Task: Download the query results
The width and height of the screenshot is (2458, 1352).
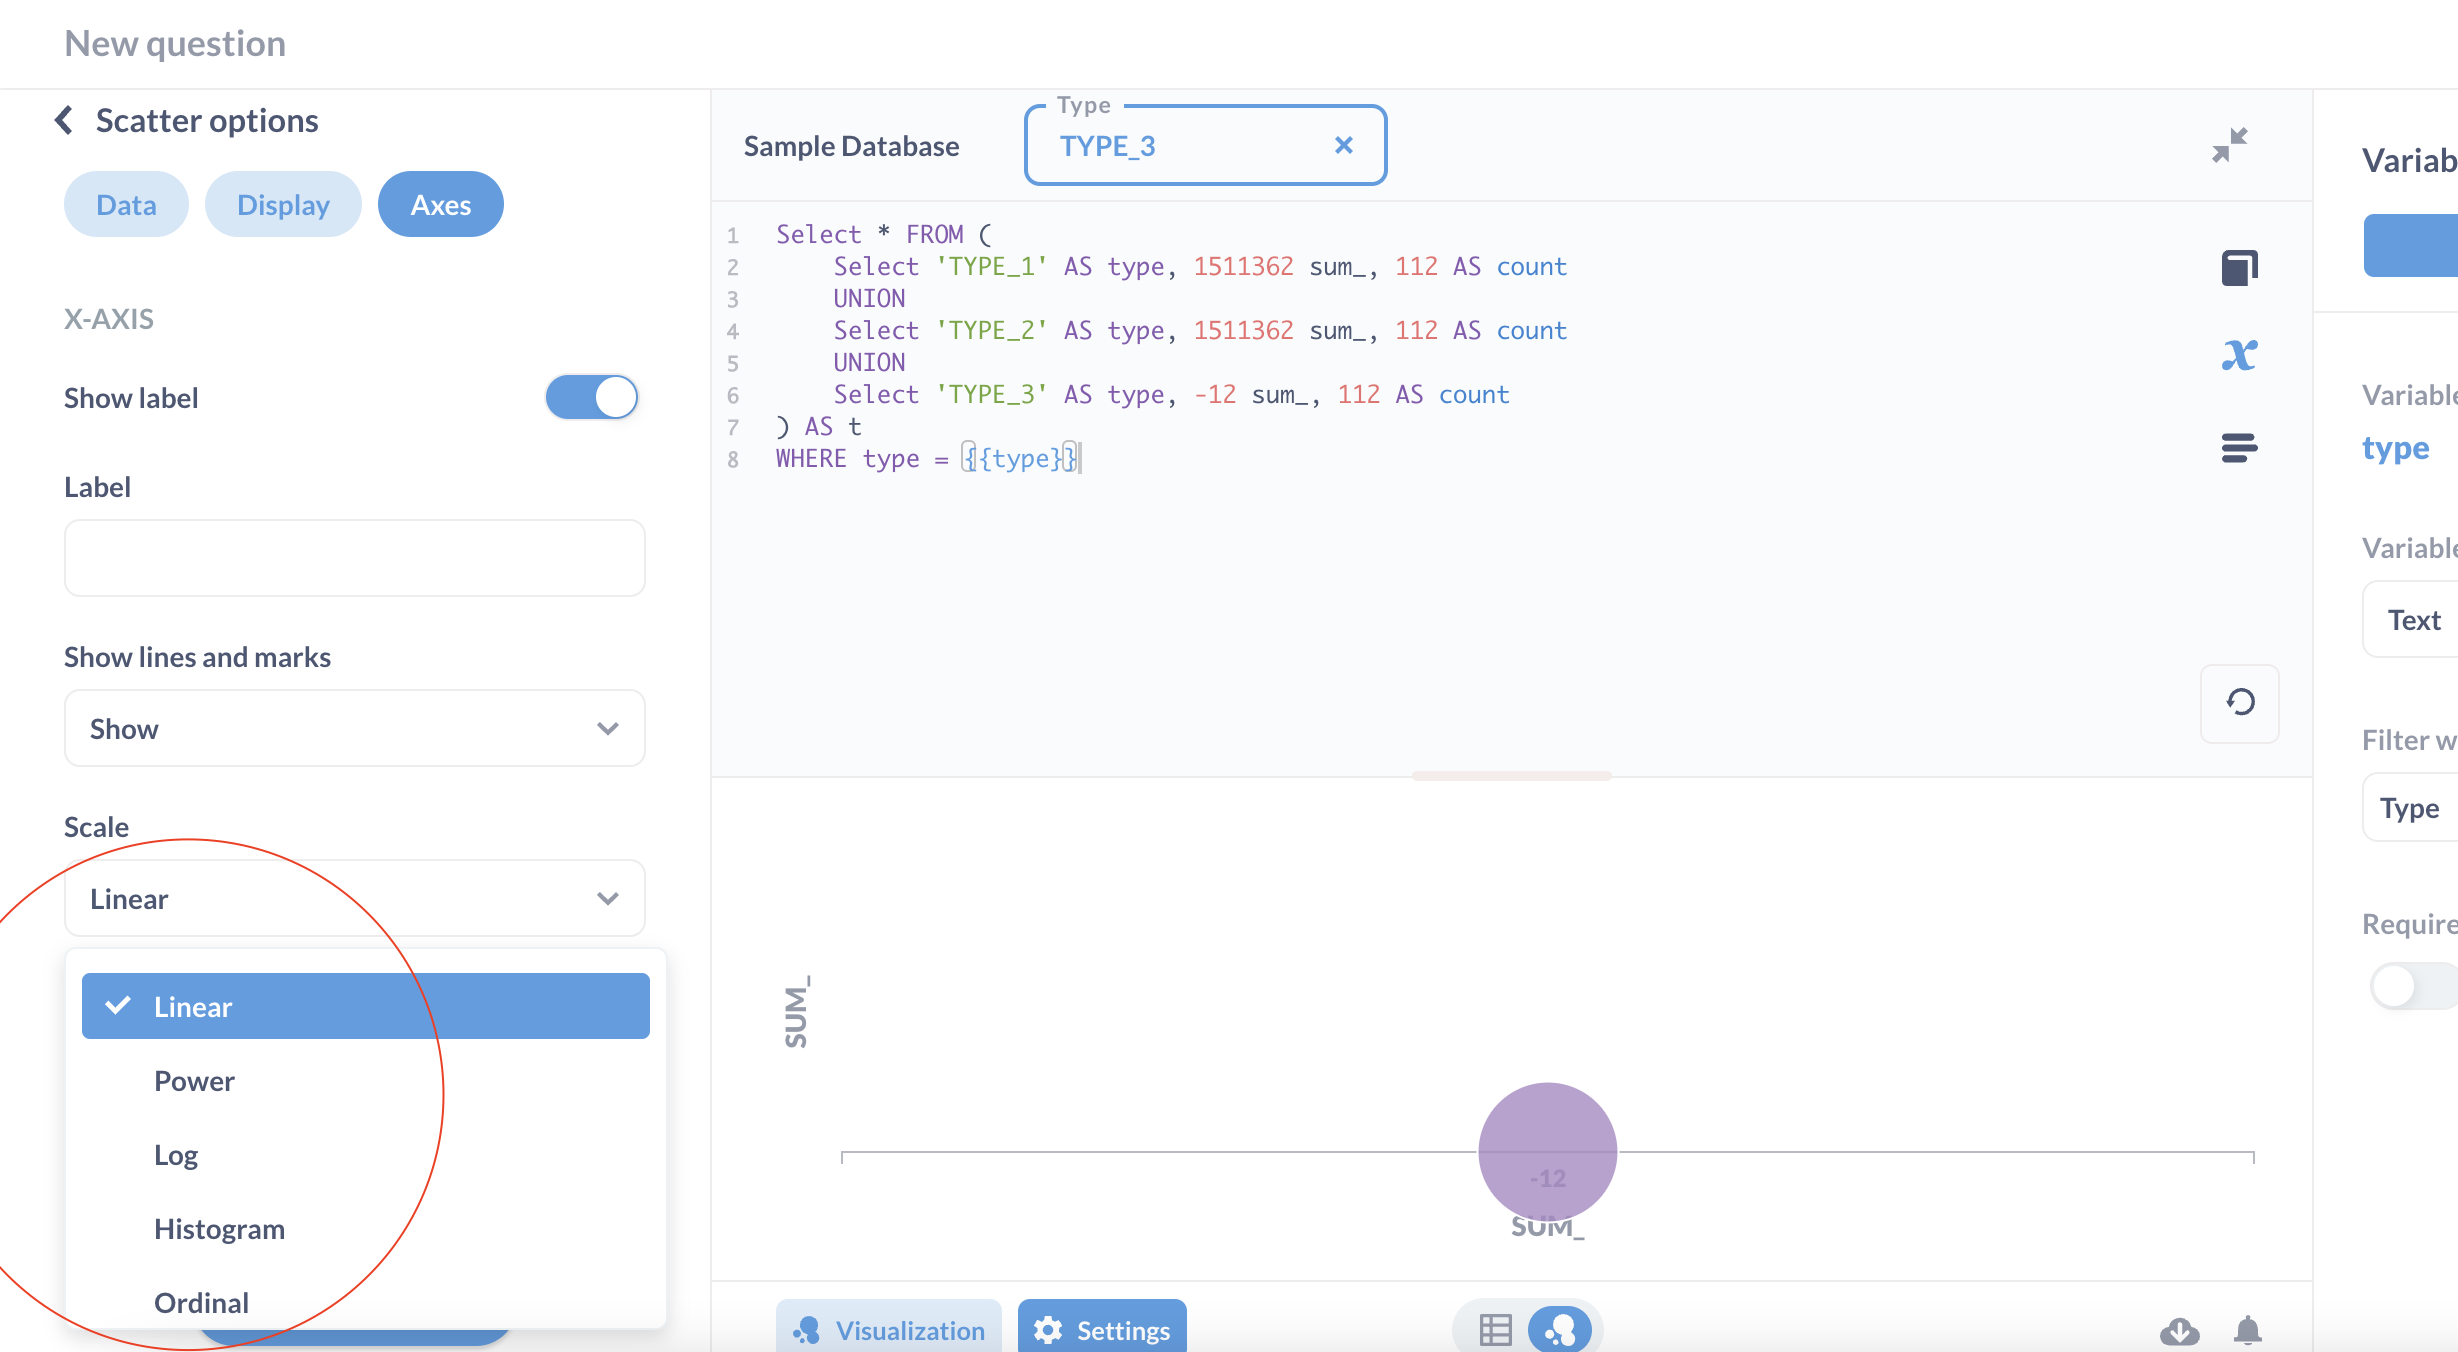Action: click(x=2181, y=1331)
